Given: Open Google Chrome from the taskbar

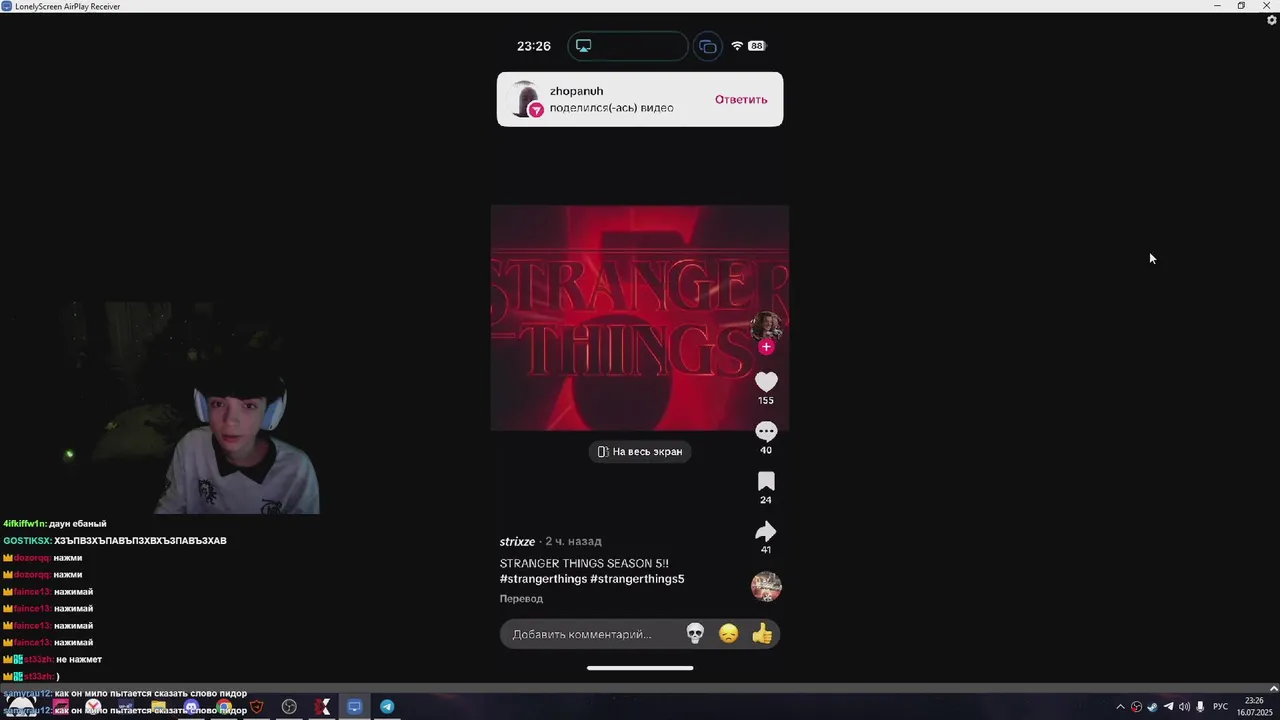Looking at the screenshot, I should tap(224, 707).
